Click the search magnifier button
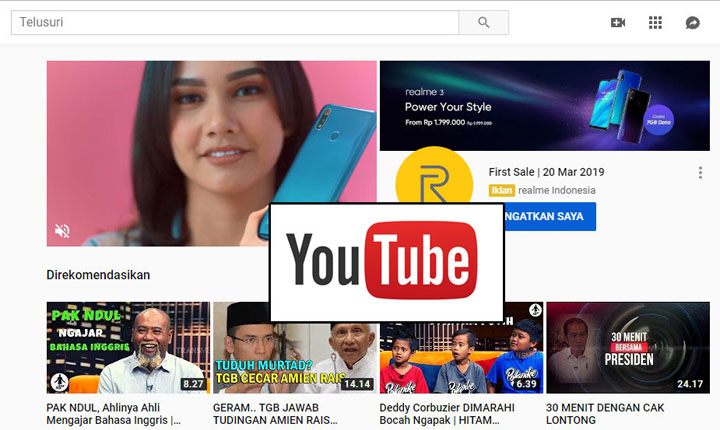720x430 pixels. coord(484,23)
